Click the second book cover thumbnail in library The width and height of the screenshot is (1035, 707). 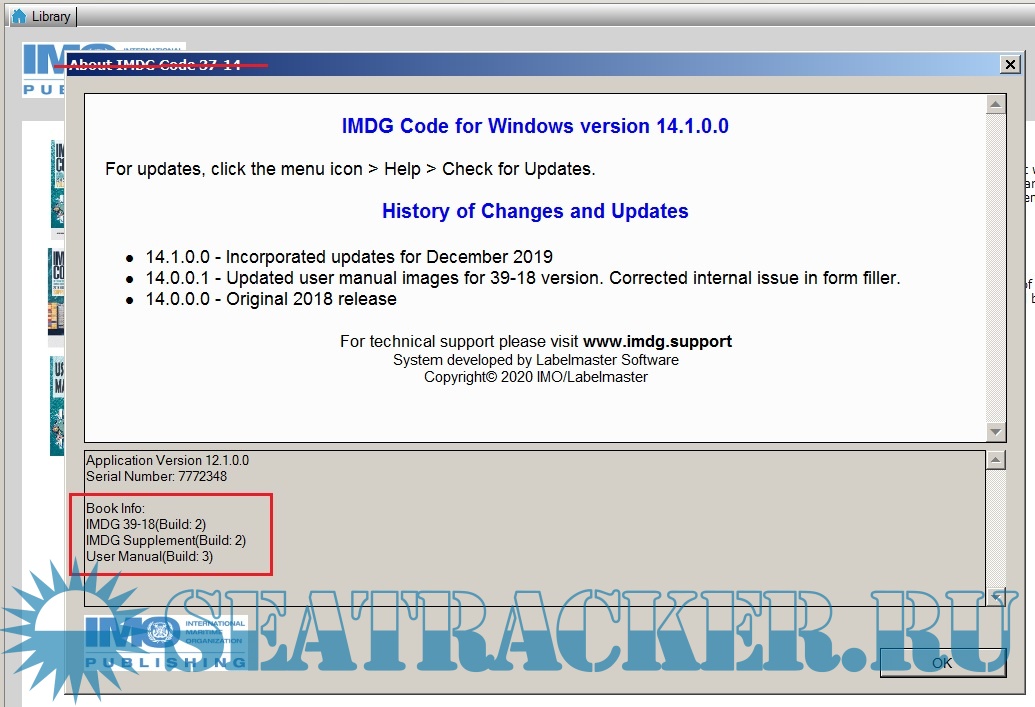(56, 291)
